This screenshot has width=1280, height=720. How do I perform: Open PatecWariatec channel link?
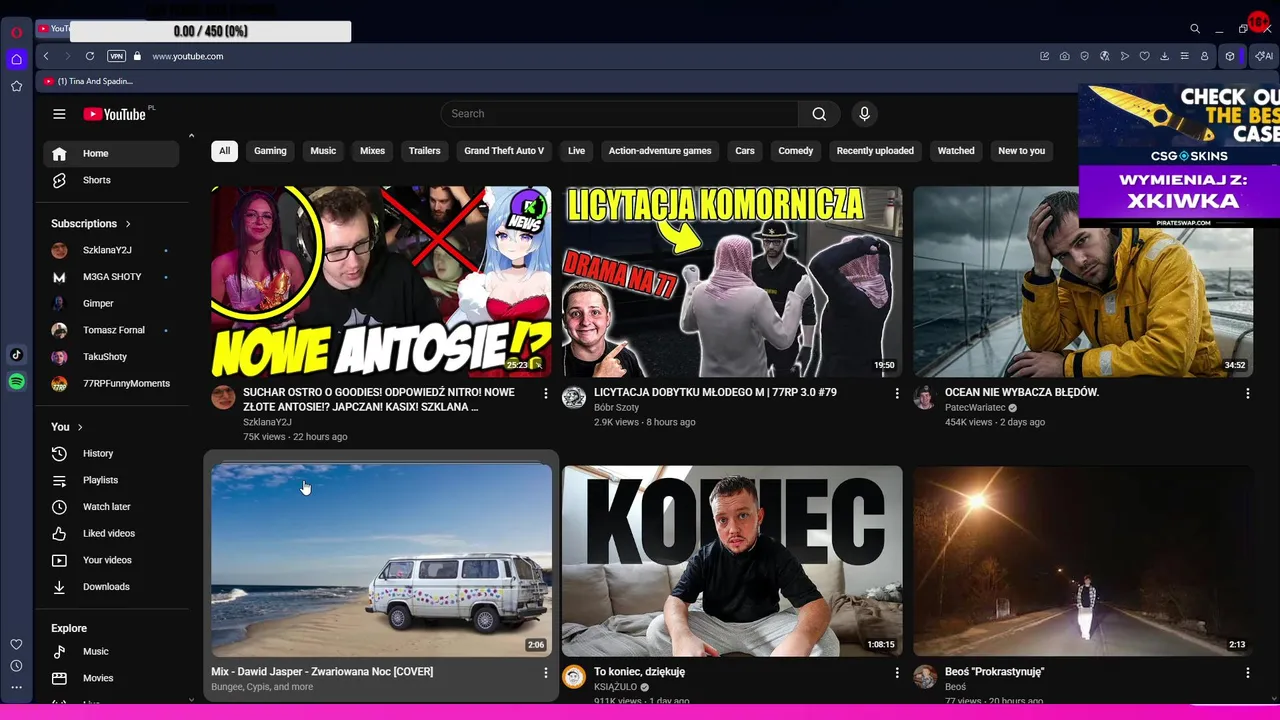click(975, 408)
